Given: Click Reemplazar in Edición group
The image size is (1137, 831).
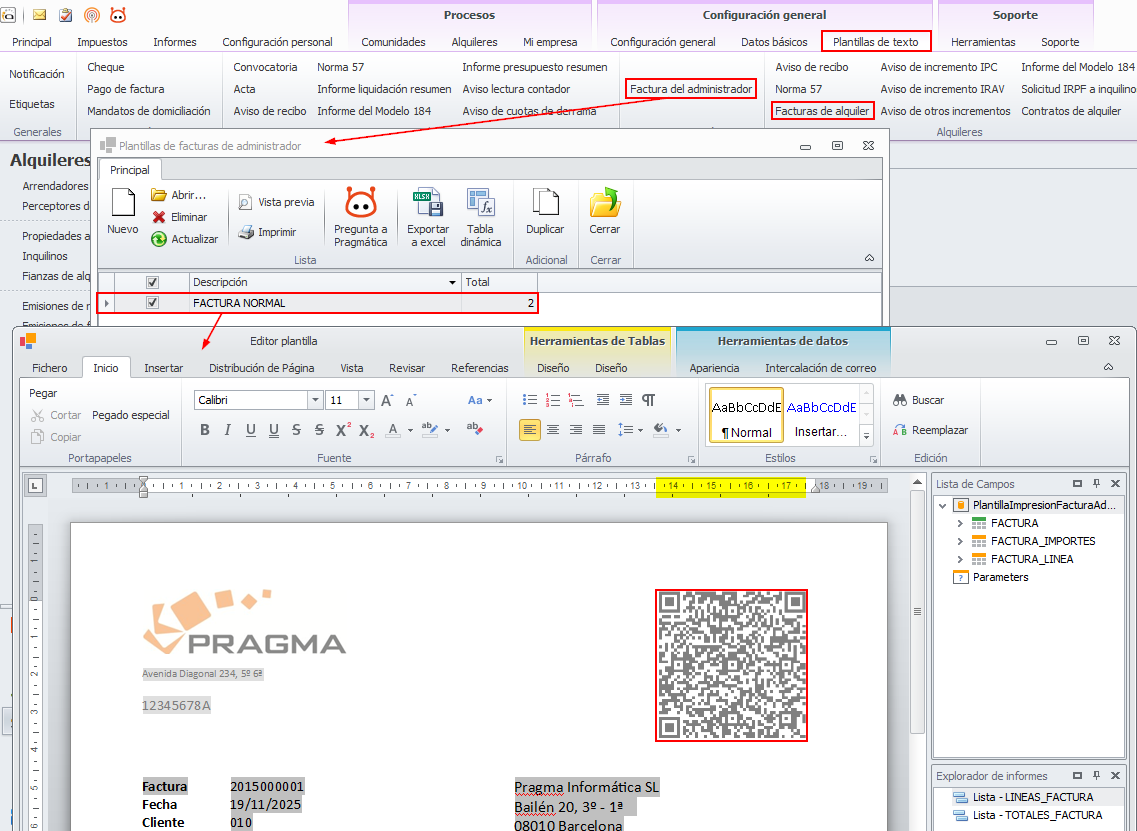Looking at the screenshot, I should (x=930, y=430).
